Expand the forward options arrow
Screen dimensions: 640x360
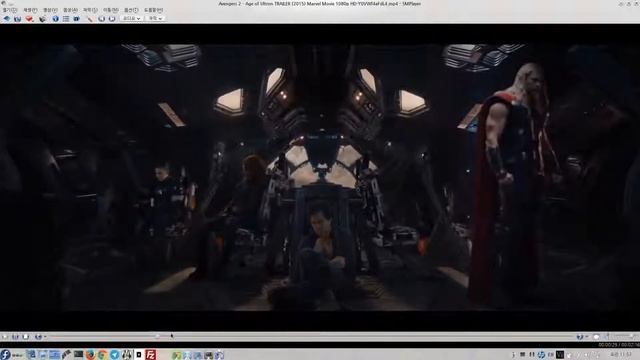[x=587, y=337]
